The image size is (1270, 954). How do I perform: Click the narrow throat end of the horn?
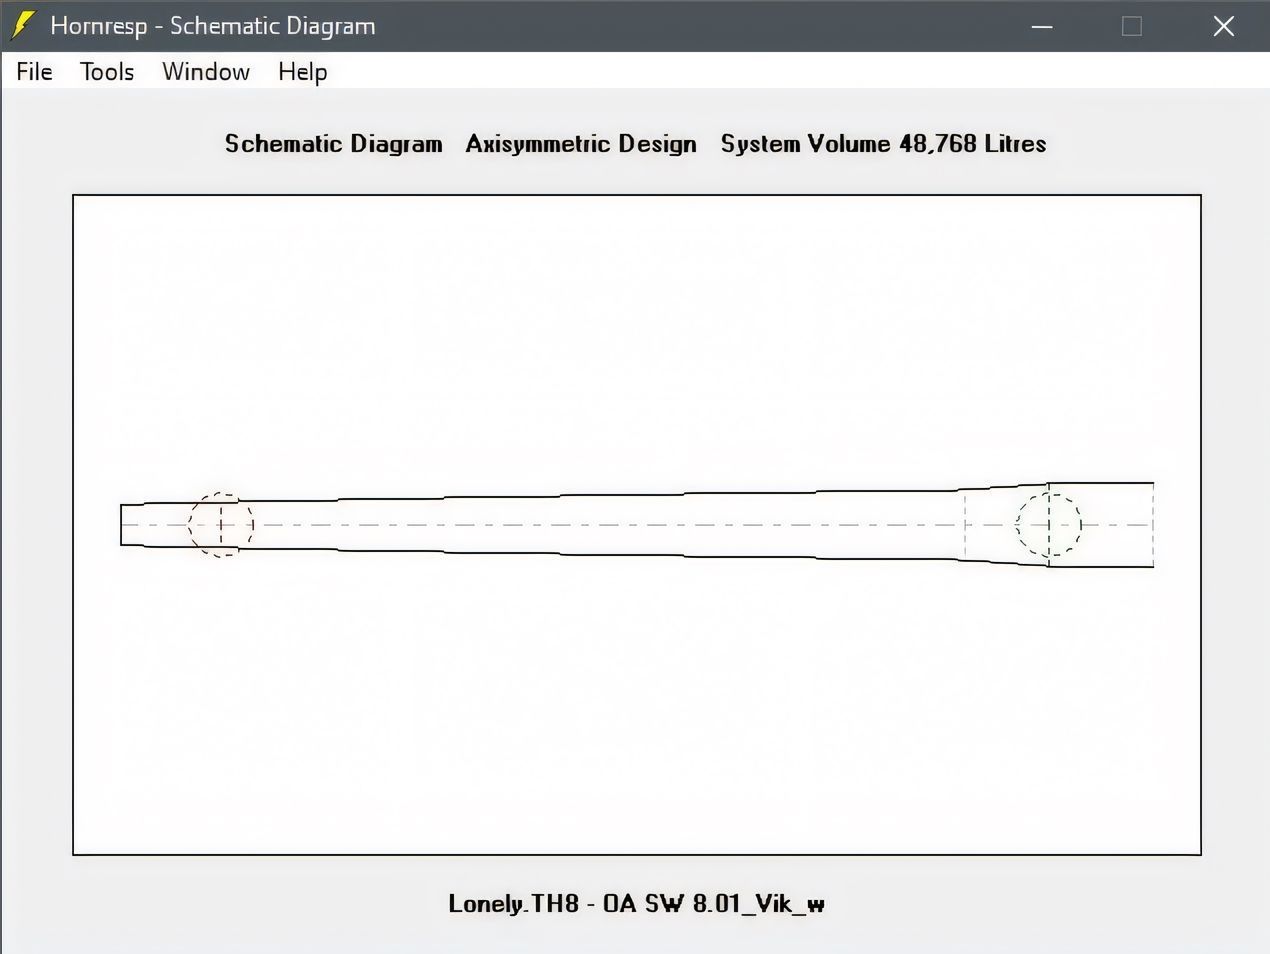pos(122,525)
